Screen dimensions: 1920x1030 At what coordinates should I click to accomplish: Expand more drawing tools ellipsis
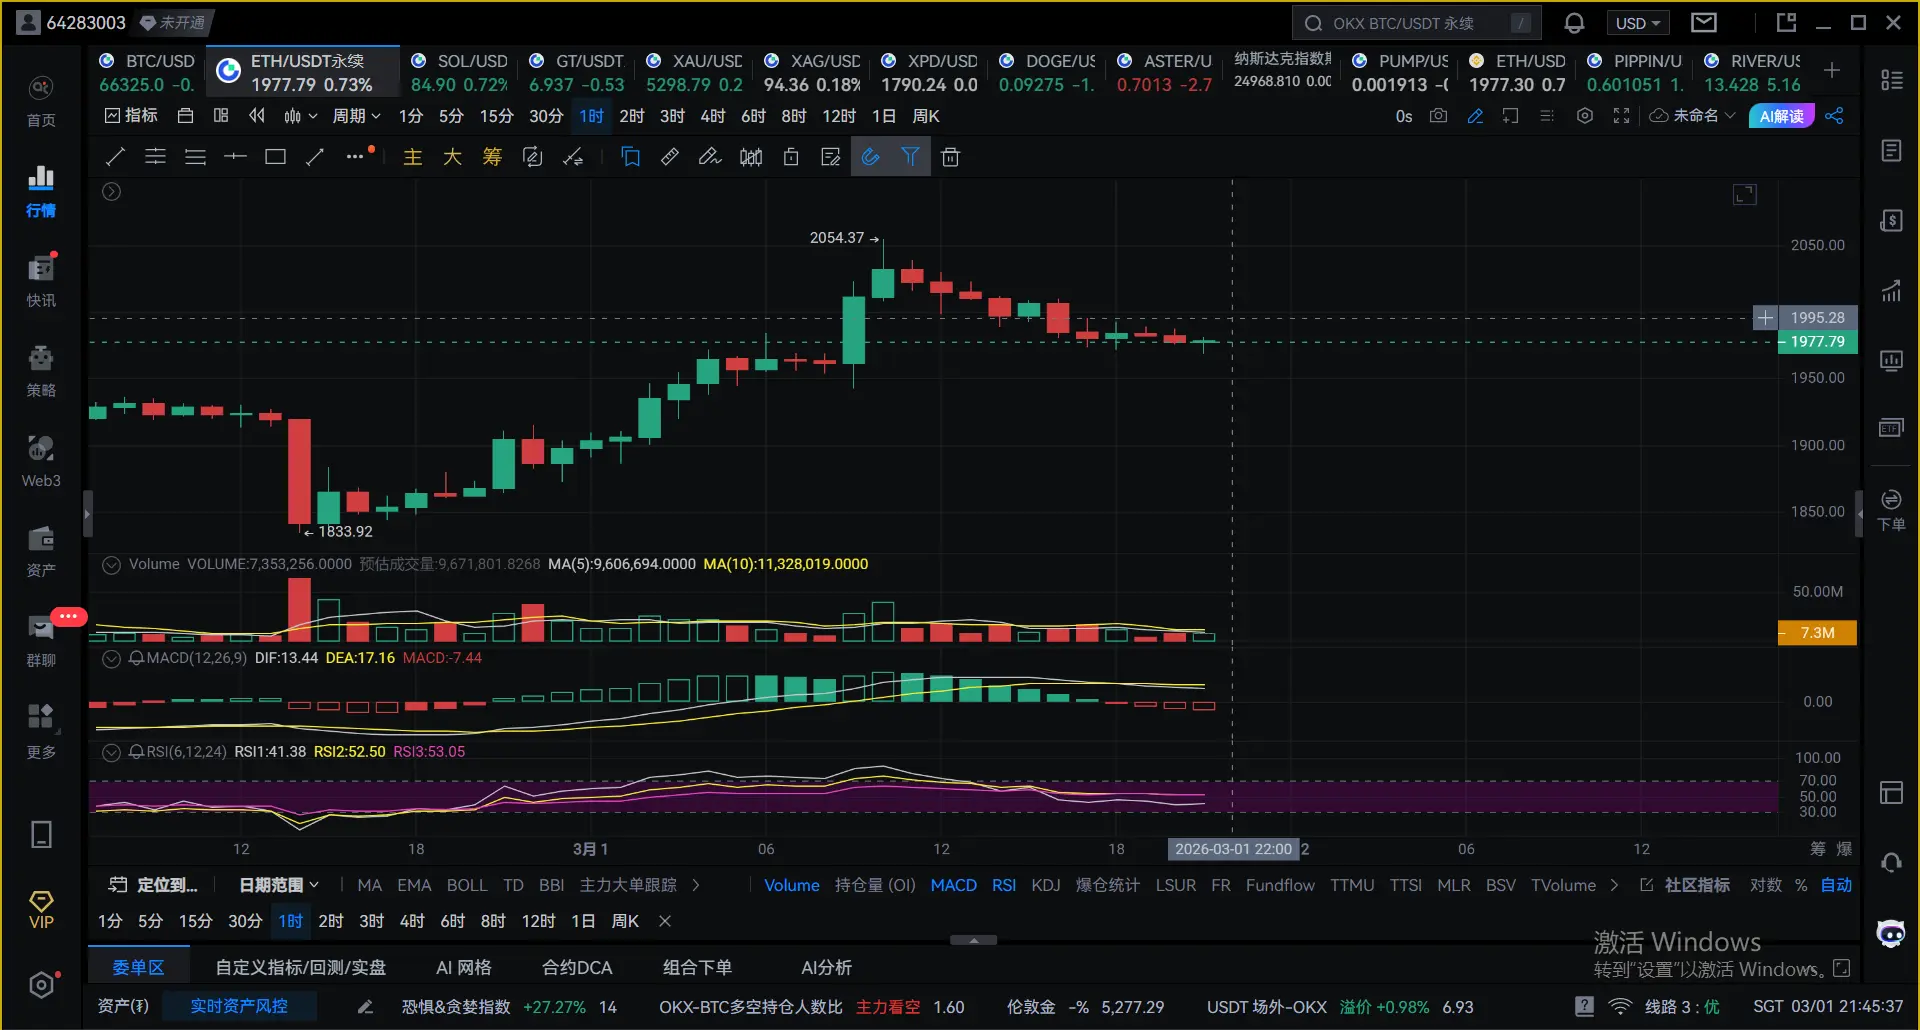(x=356, y=157)
